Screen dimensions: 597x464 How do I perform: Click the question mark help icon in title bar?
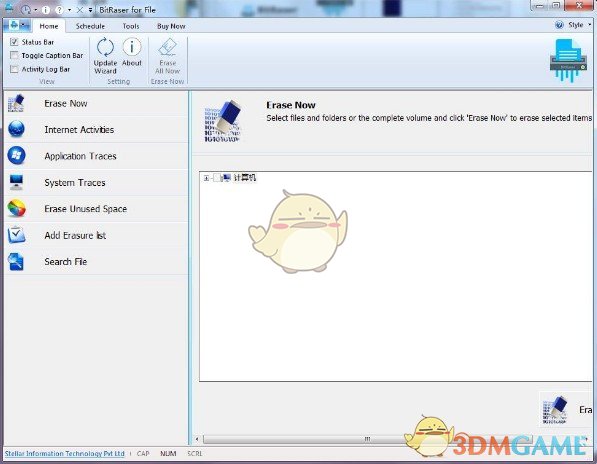click(59, 10)
